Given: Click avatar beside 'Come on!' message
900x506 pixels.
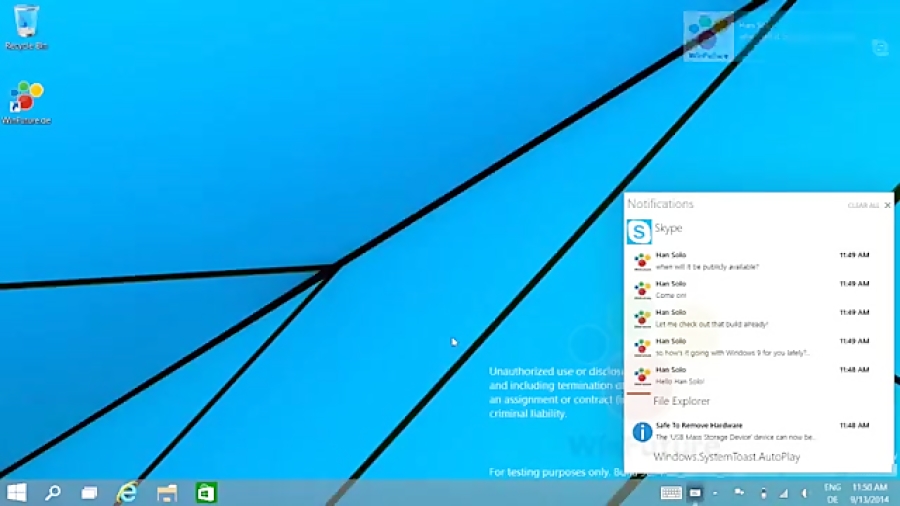Looking at the screenshot, I should [642, 290].
